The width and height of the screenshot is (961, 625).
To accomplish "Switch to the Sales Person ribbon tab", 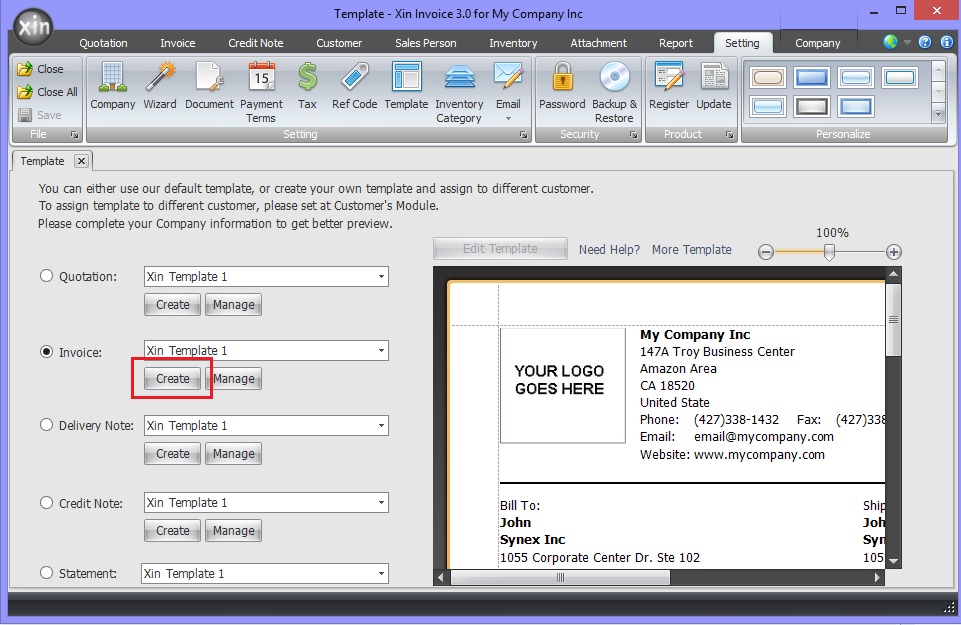I will point(425,43).
